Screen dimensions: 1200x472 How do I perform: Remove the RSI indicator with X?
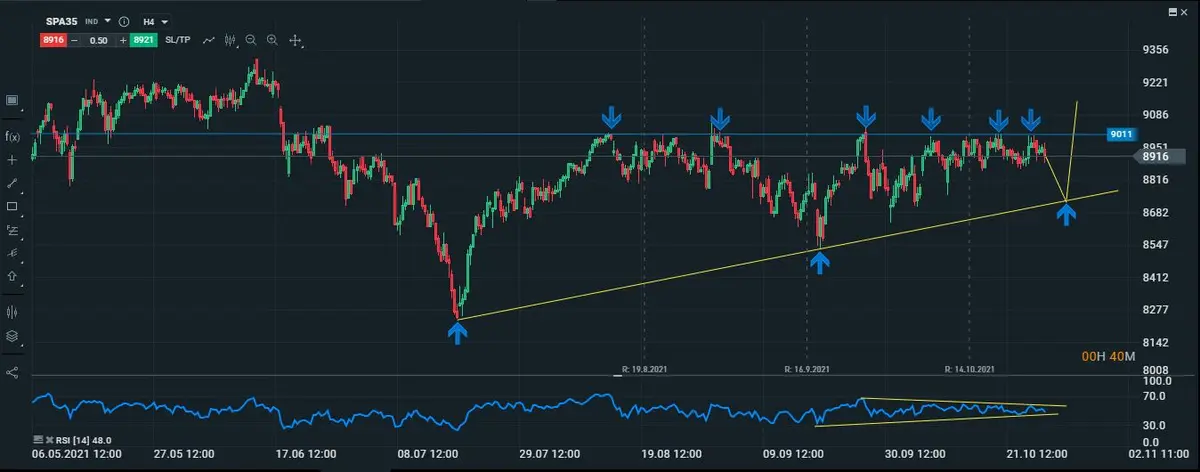pyautogui.click(x=48, y=440)
